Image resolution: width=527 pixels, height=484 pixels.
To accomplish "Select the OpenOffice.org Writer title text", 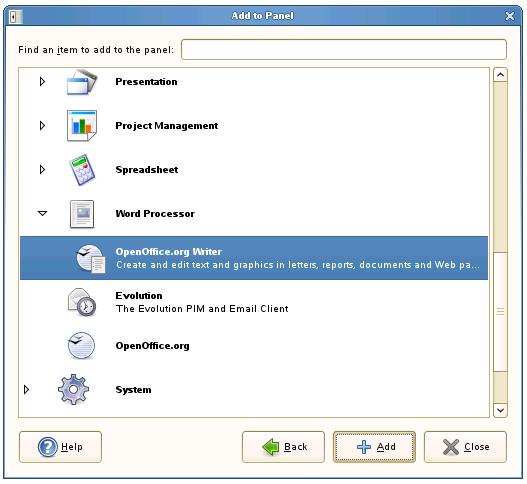I will [x=169, y=252].
